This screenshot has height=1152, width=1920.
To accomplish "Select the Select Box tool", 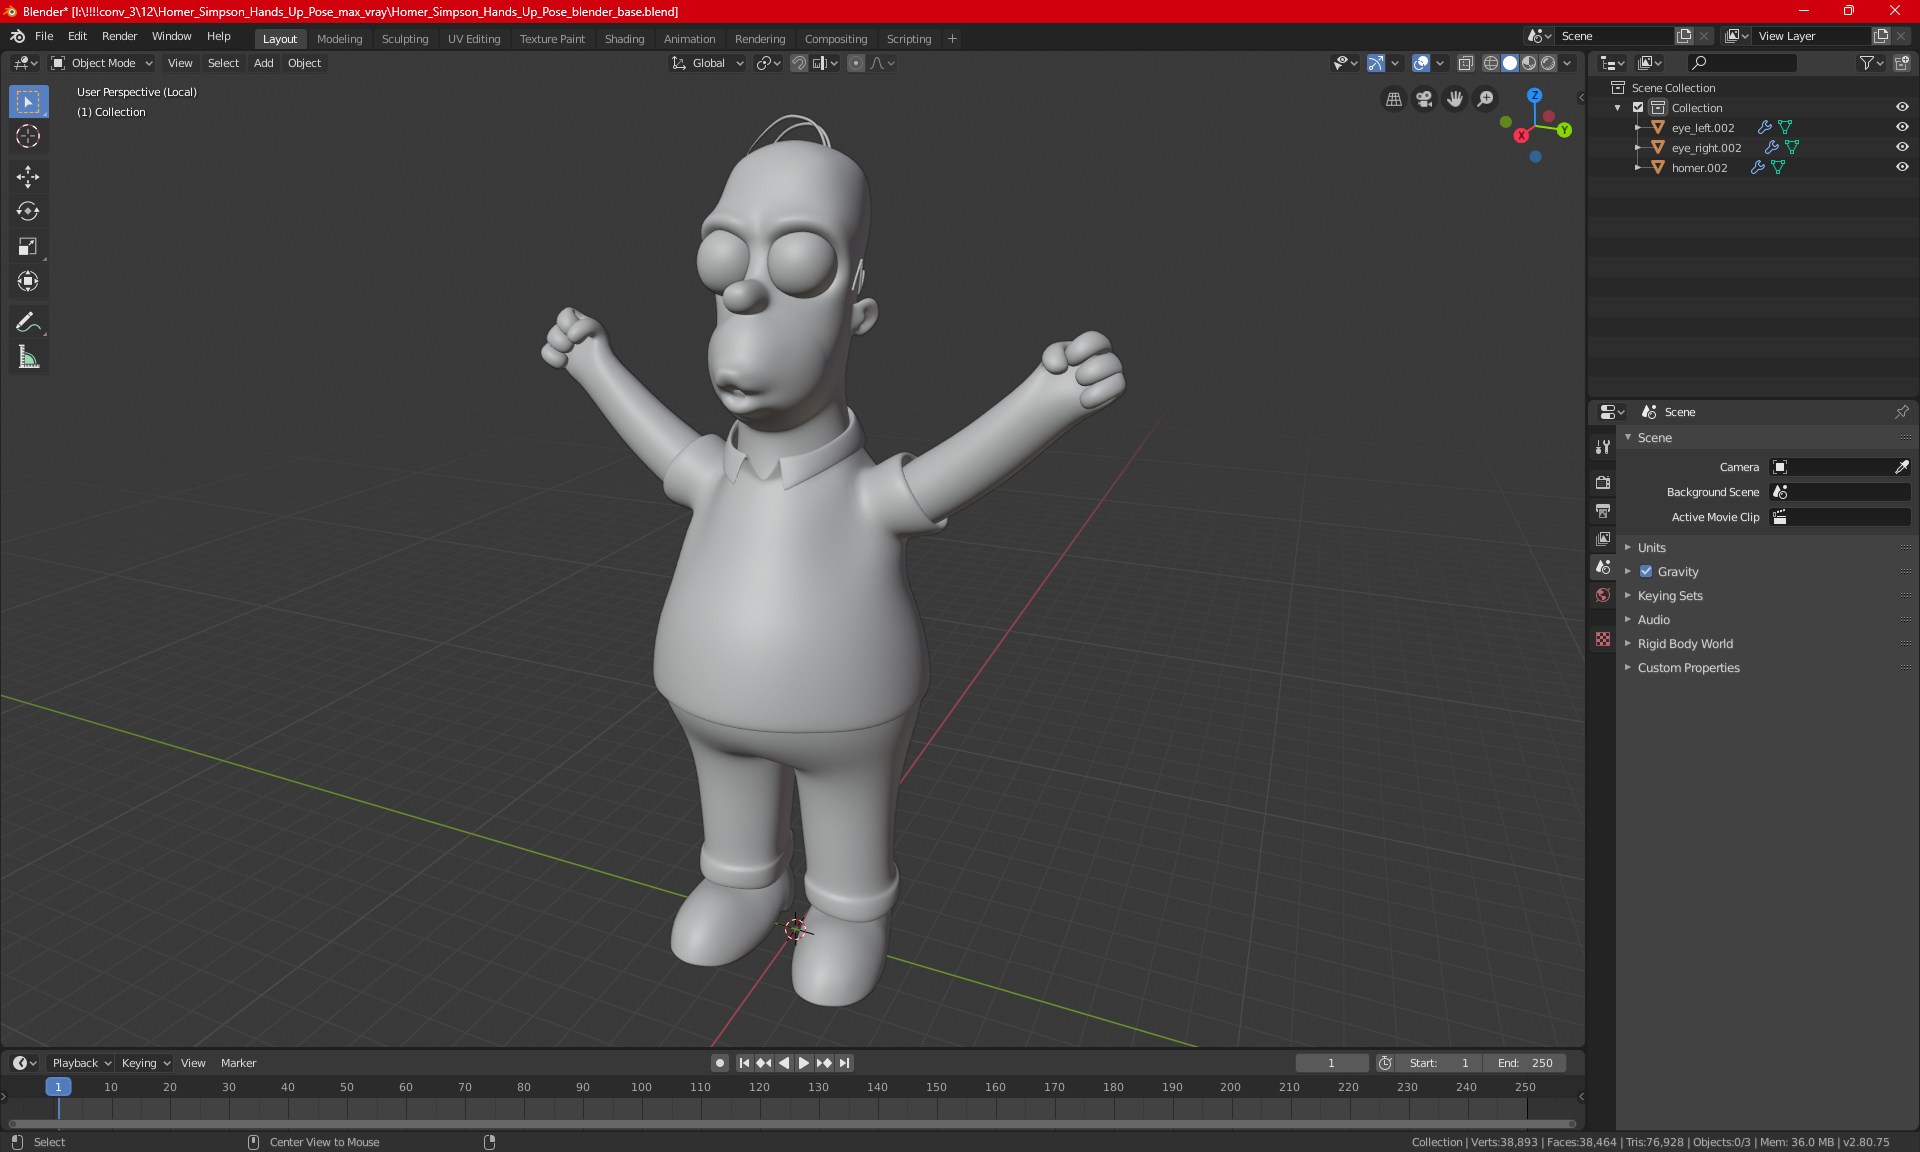I will pyautogui.click(x=28, y=101).
